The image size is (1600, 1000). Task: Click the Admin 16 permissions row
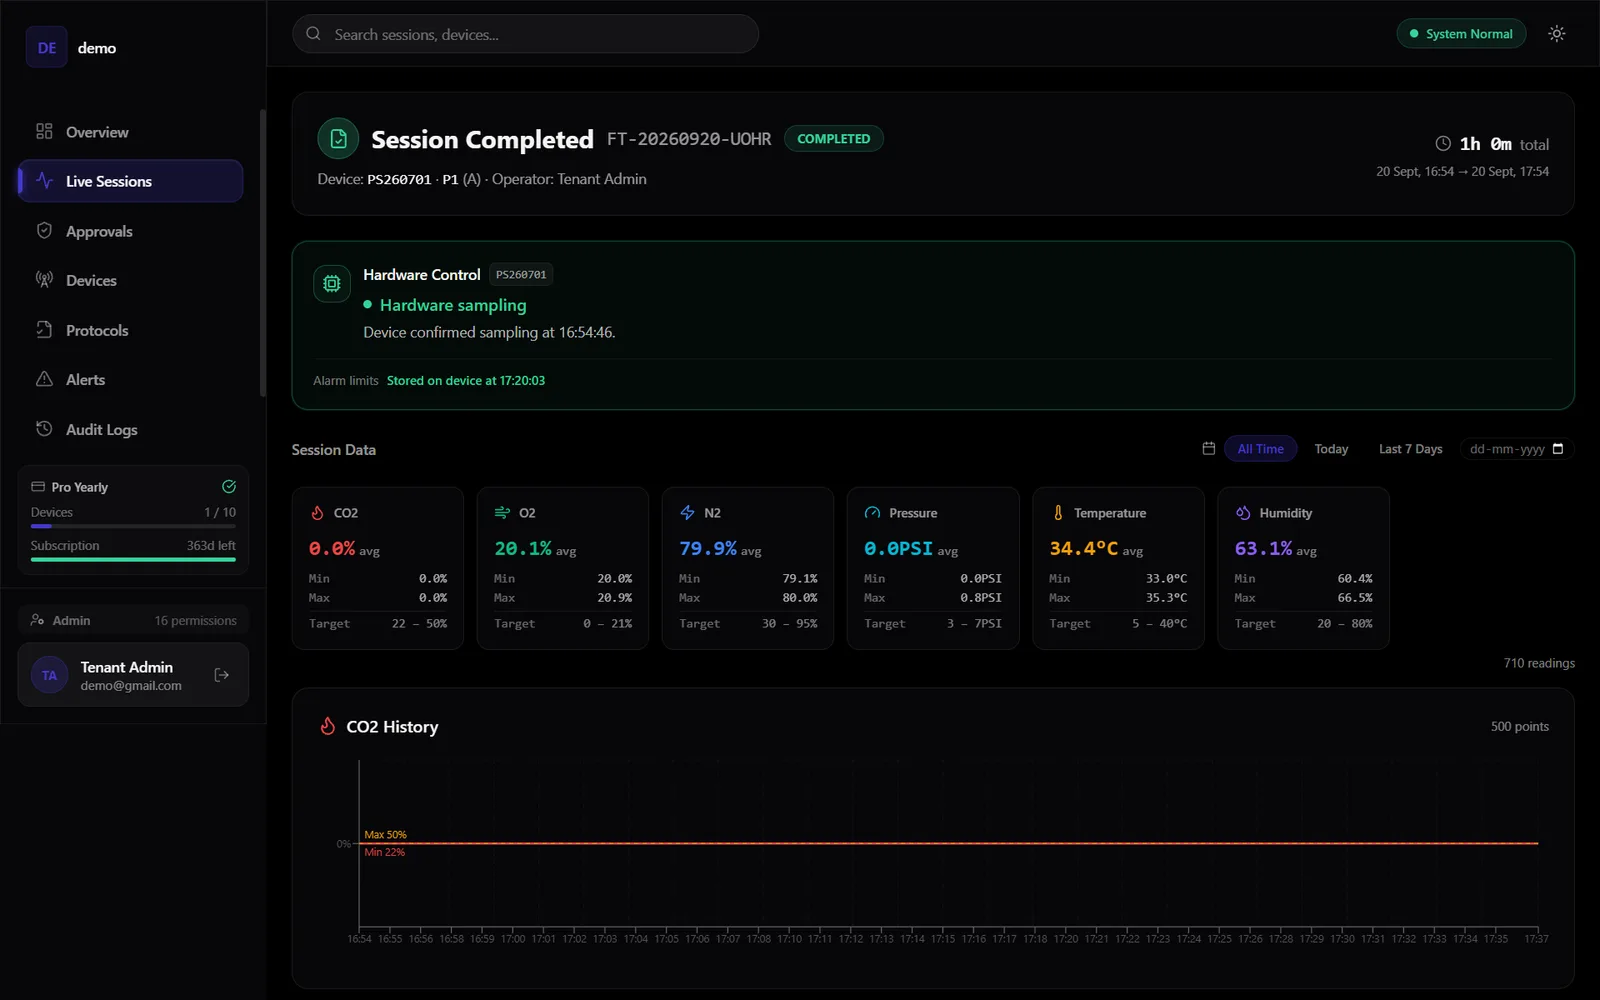(x=133, y=621)
